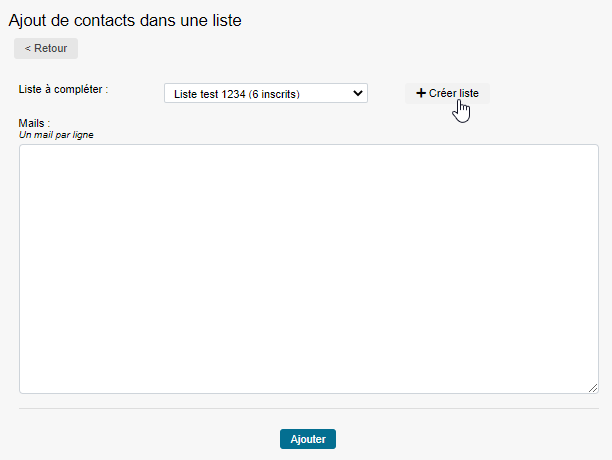The height and width of the screenshot is (460, 612).
Task: Click the horizontal divider above Ajouter
Action: pos(308,408)
